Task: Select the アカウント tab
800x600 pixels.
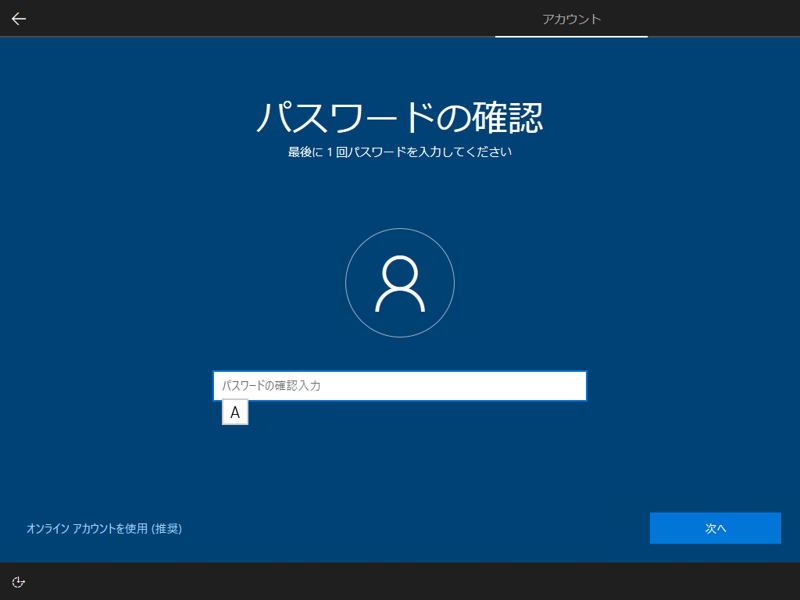Action: pyautogui.click(x=571, y=19)
